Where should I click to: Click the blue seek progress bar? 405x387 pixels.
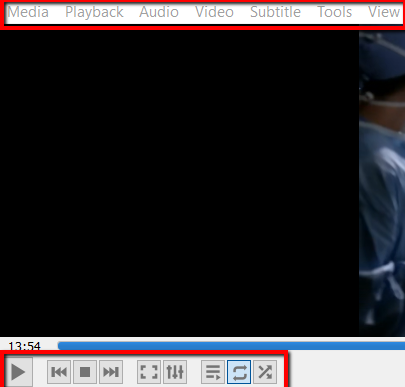[x=231, y=346]
